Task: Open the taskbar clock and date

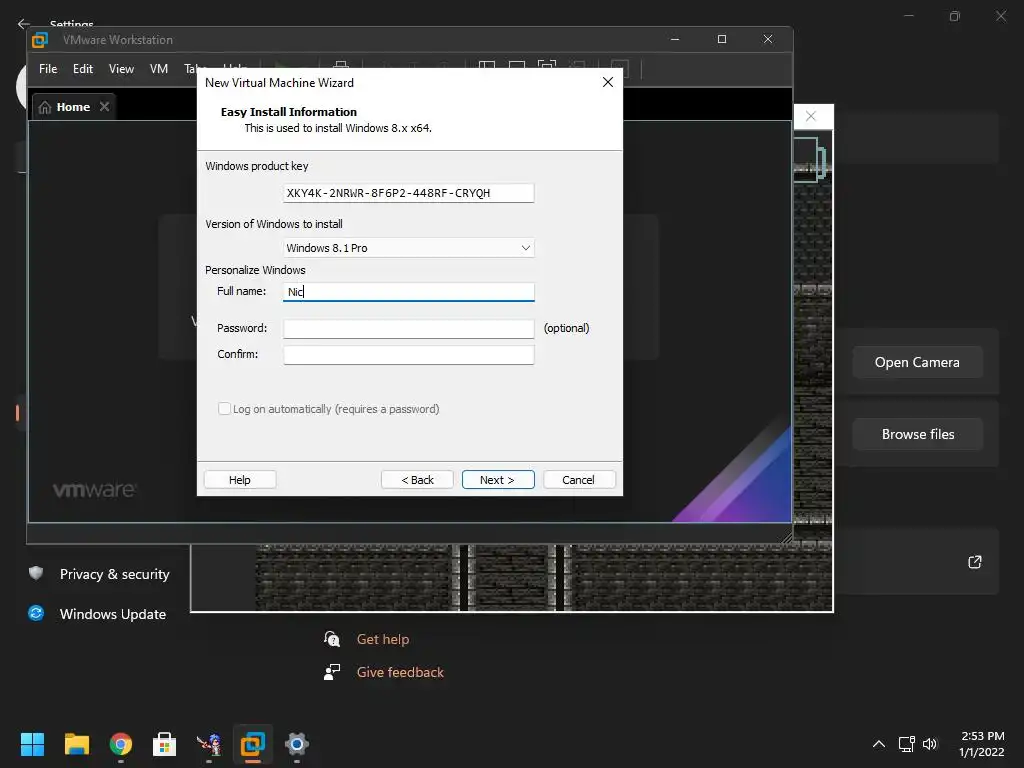Action: pos(982,744)
